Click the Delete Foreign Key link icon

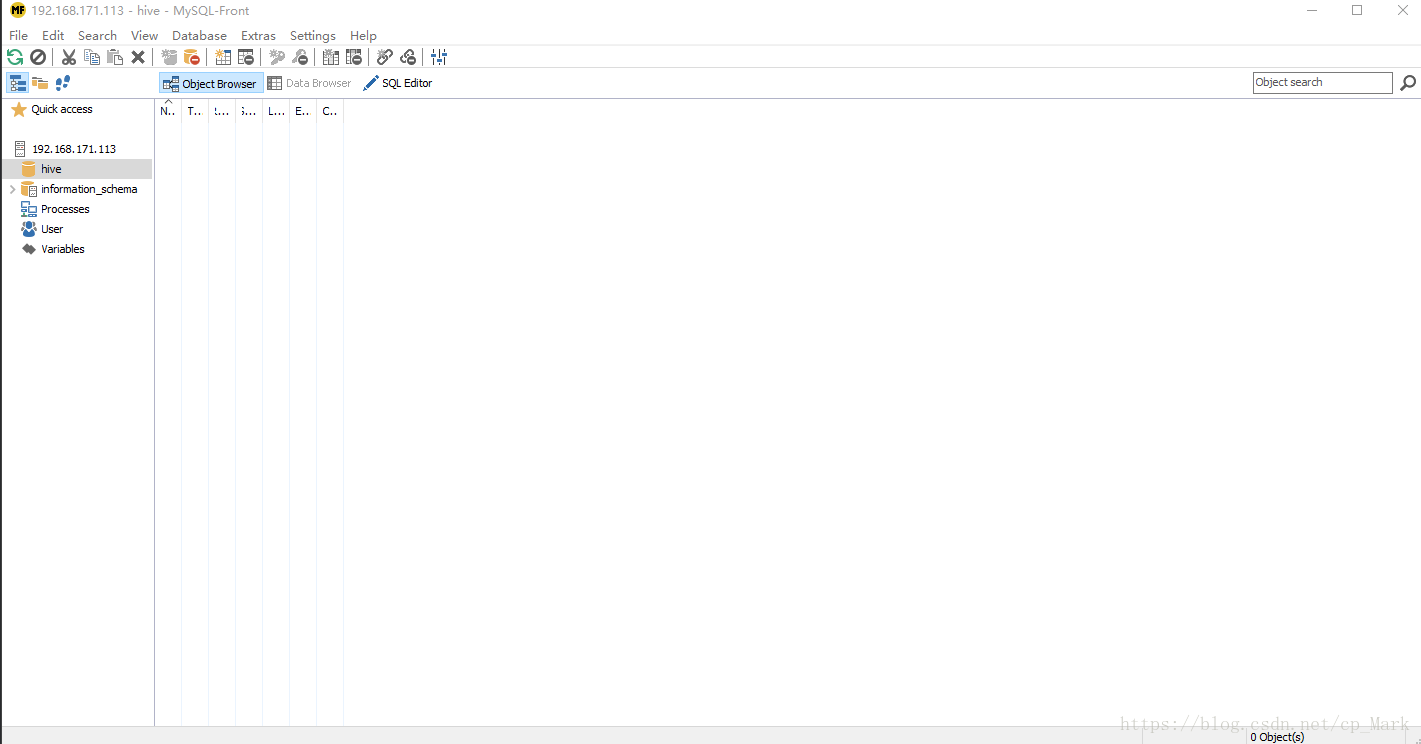408,58
